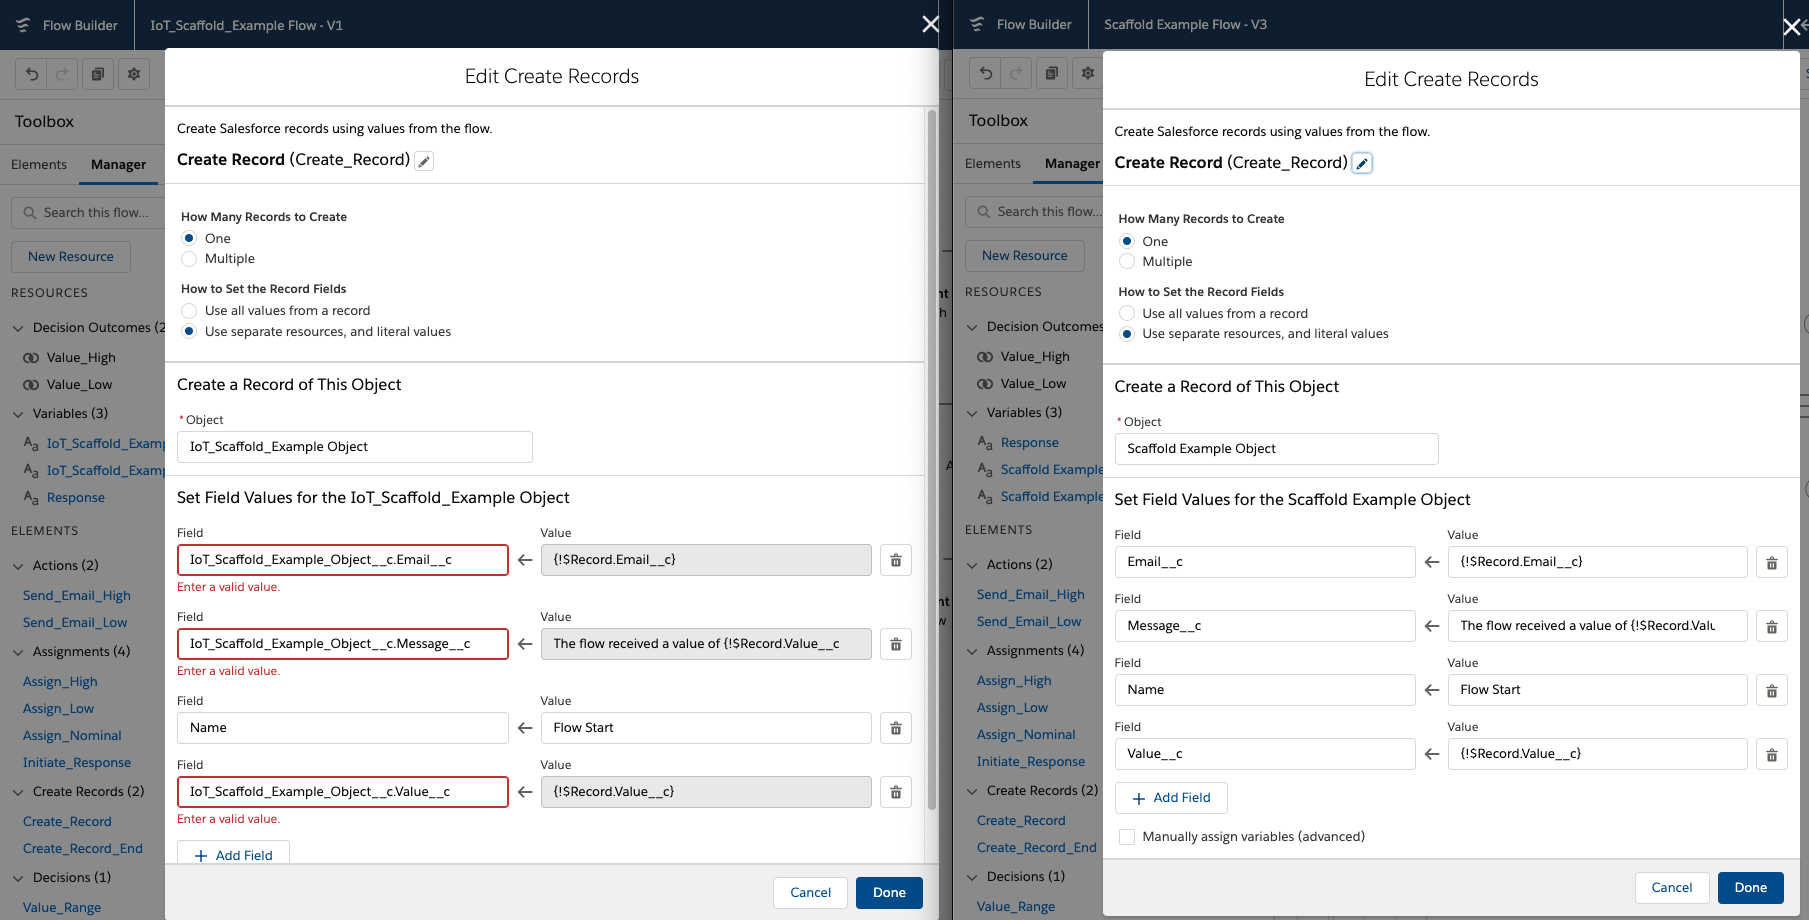
Task: Click the undo icon in left Flow Builder toolbar
Action: (x=32, y=74)
